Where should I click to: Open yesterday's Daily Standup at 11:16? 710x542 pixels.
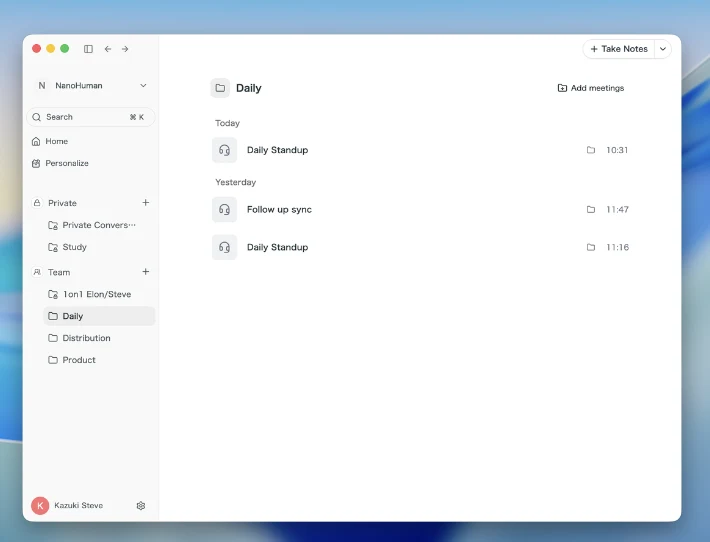click(421, 247)
